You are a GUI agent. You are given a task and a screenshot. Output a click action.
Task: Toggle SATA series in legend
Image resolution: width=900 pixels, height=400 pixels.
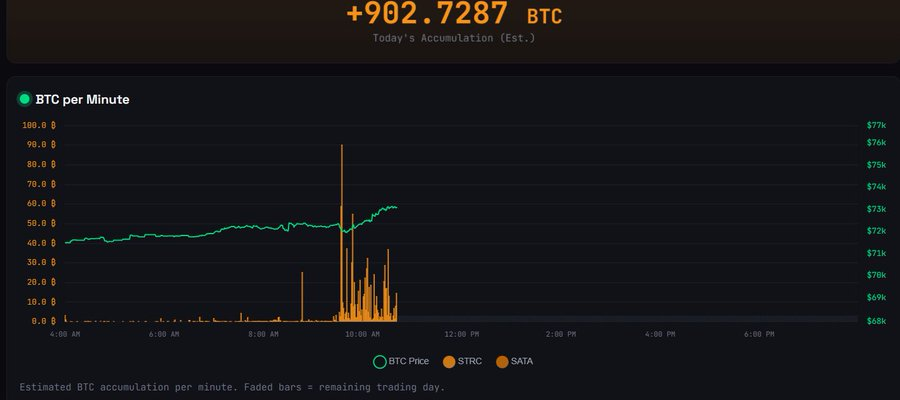pyautogui.click(x=514, y=362)
